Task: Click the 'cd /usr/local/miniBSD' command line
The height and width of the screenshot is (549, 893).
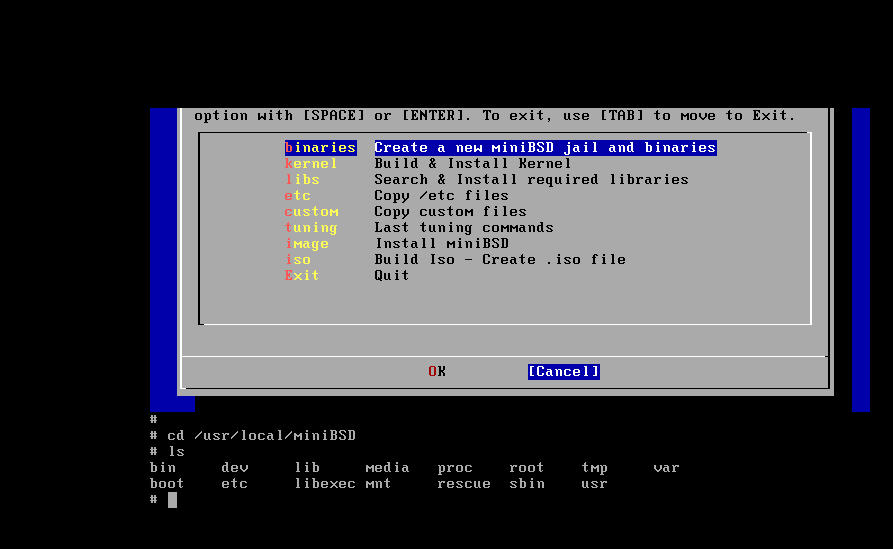Action: 261,436
